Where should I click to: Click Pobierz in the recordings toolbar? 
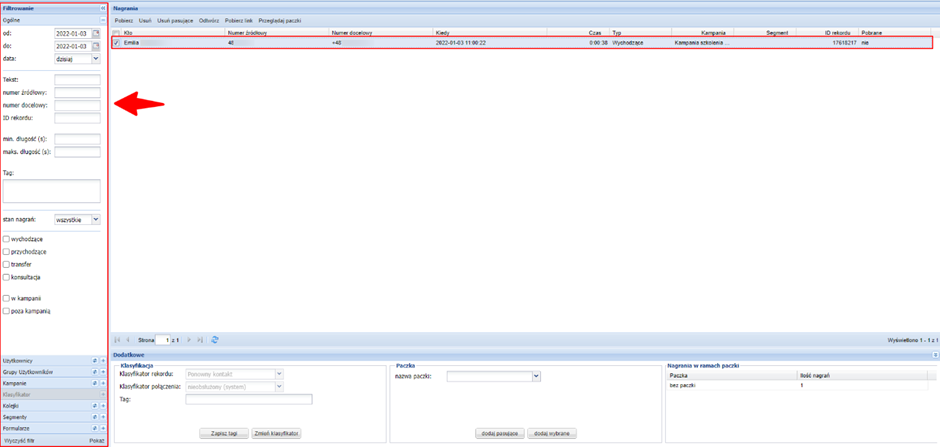coord(124,21)
